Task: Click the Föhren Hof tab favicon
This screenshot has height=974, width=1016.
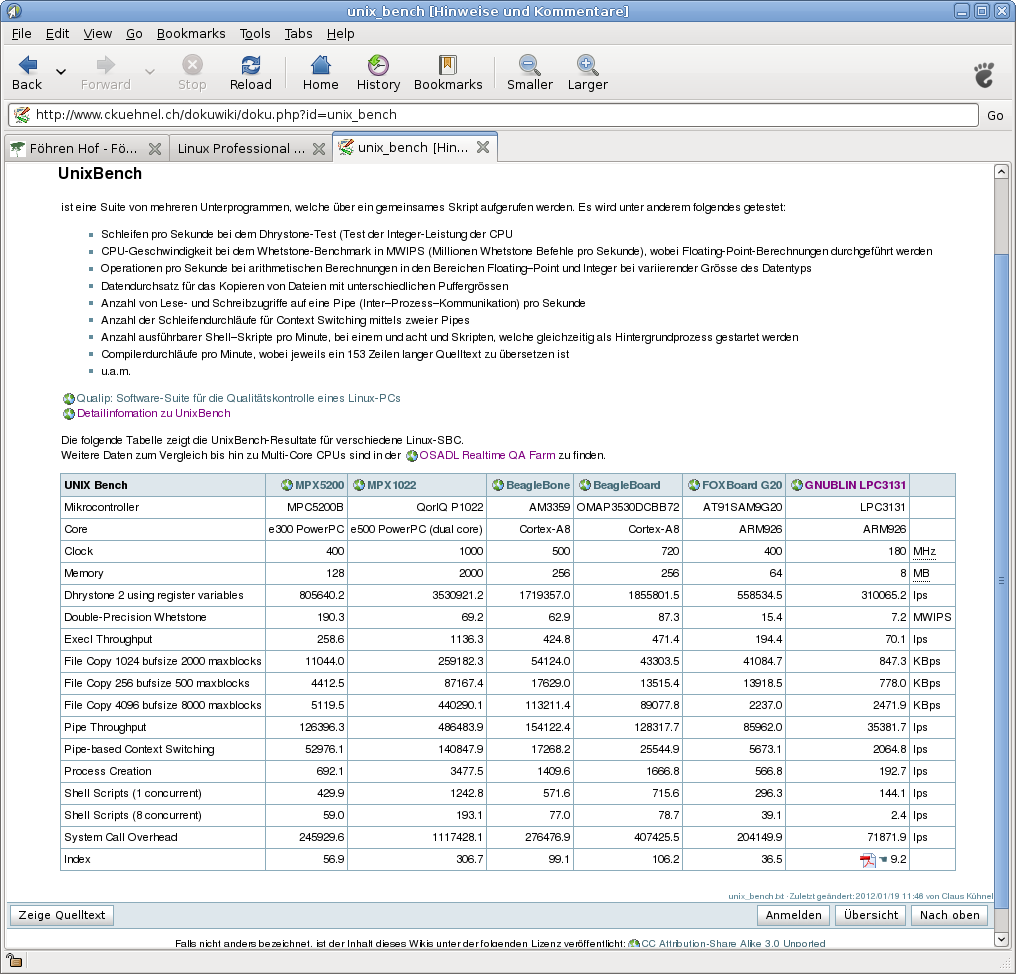Action: pyautogui.click(x=17, y=148)
